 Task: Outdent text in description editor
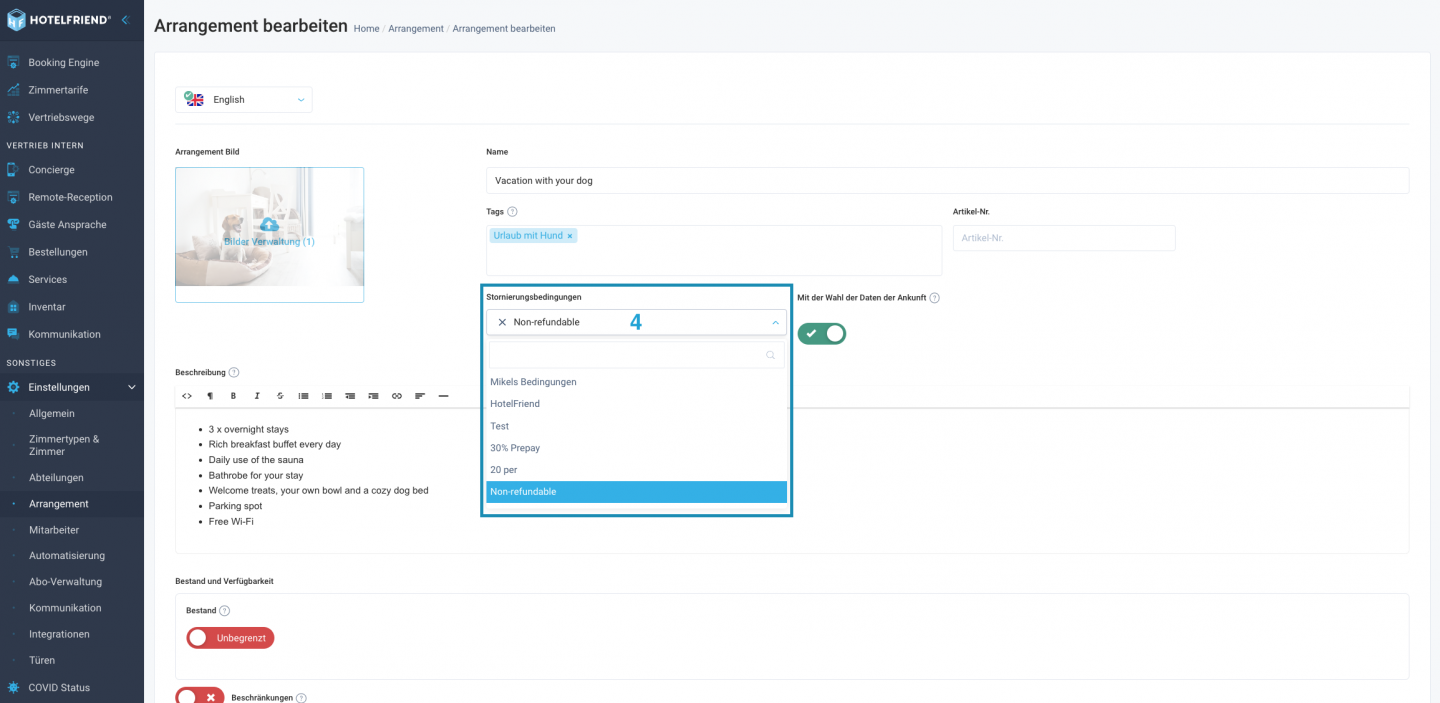[x=350, y=396]
